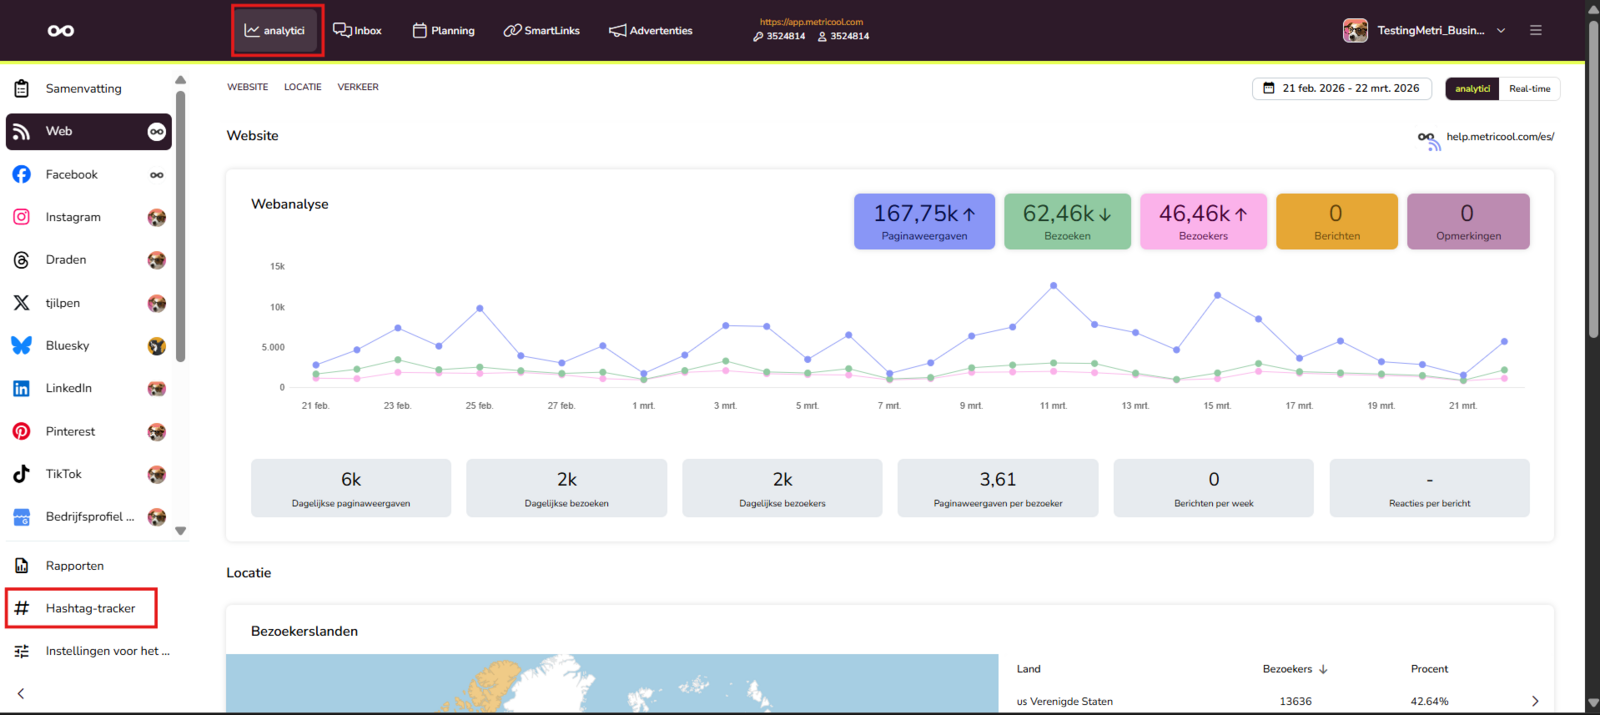Screen dimensions: 1600x715
Task: Select the Instagram icon in sidebar
Action: click(21, 217)
